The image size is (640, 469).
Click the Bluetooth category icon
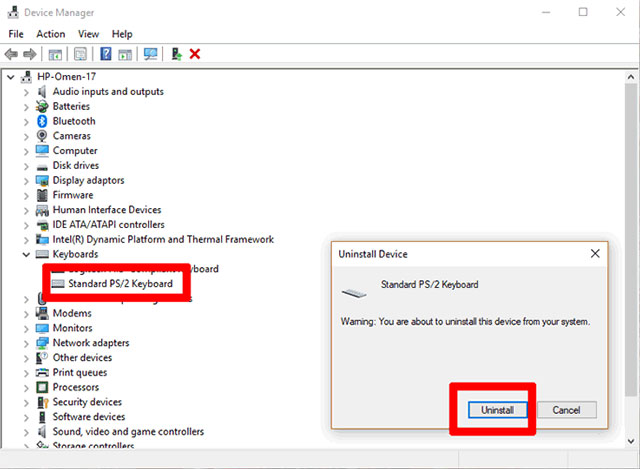[x=42, y=121]
